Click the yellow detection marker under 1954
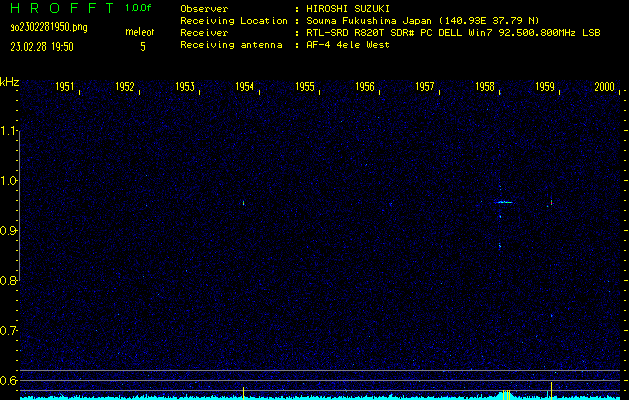The width and height of the screenshot is (629, 400). pos(243,392)
